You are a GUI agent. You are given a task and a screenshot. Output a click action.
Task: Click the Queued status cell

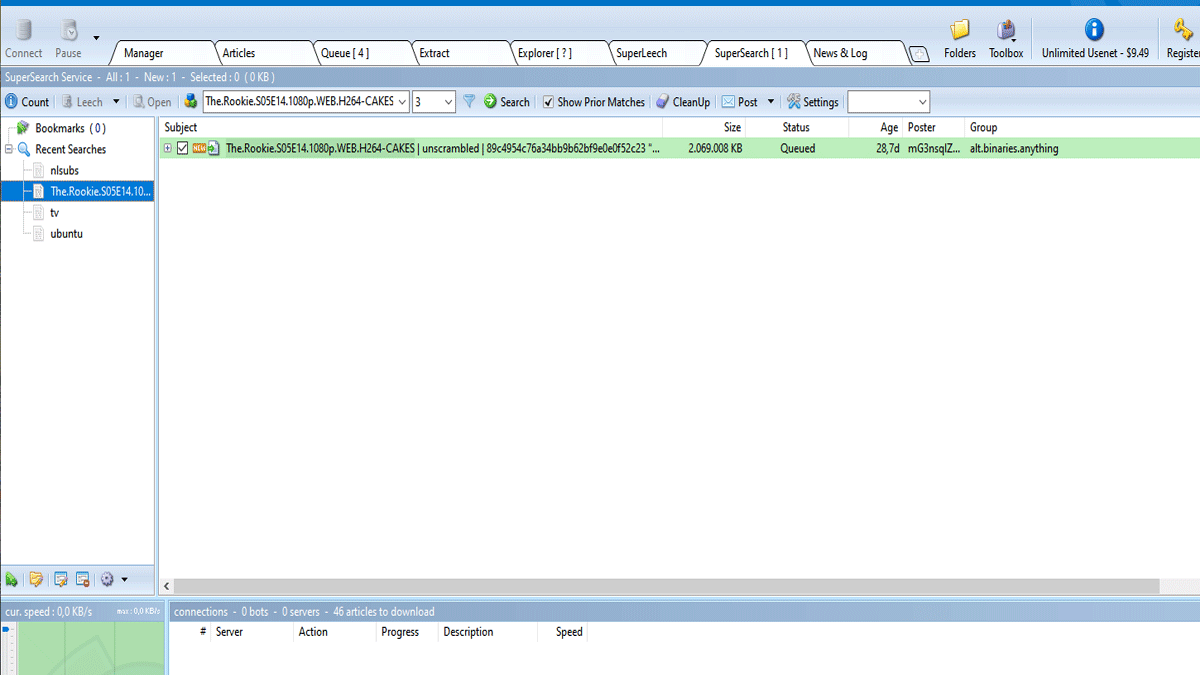coord(798,149)
